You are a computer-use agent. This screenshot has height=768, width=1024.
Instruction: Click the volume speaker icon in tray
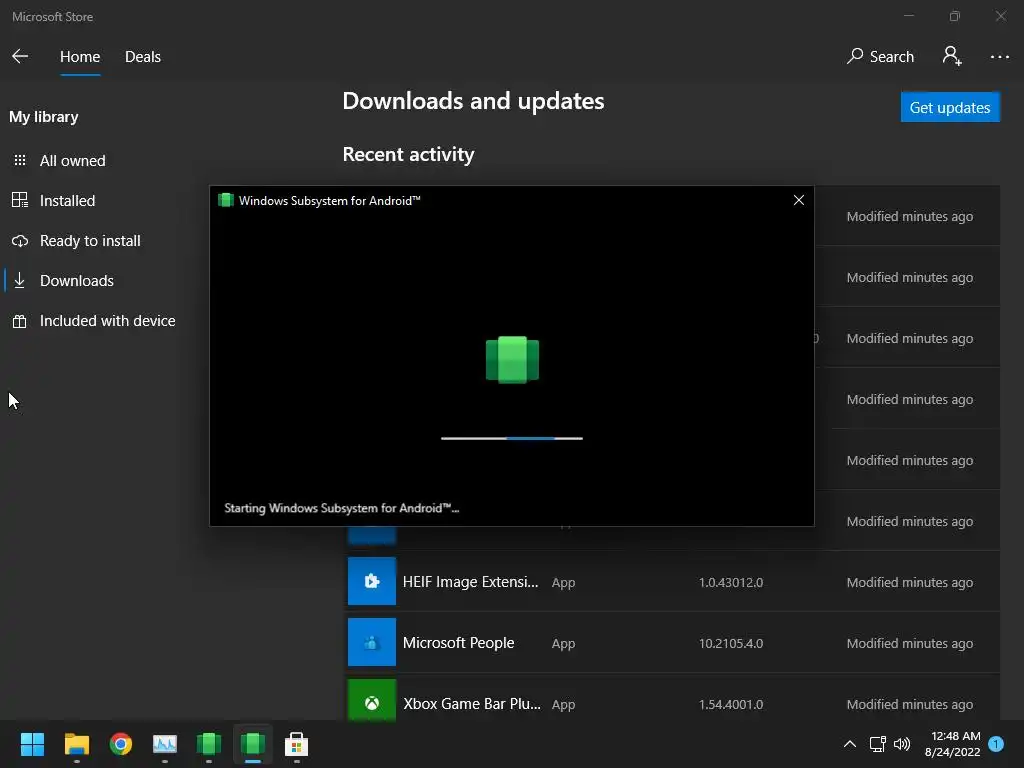click(902, 744)
